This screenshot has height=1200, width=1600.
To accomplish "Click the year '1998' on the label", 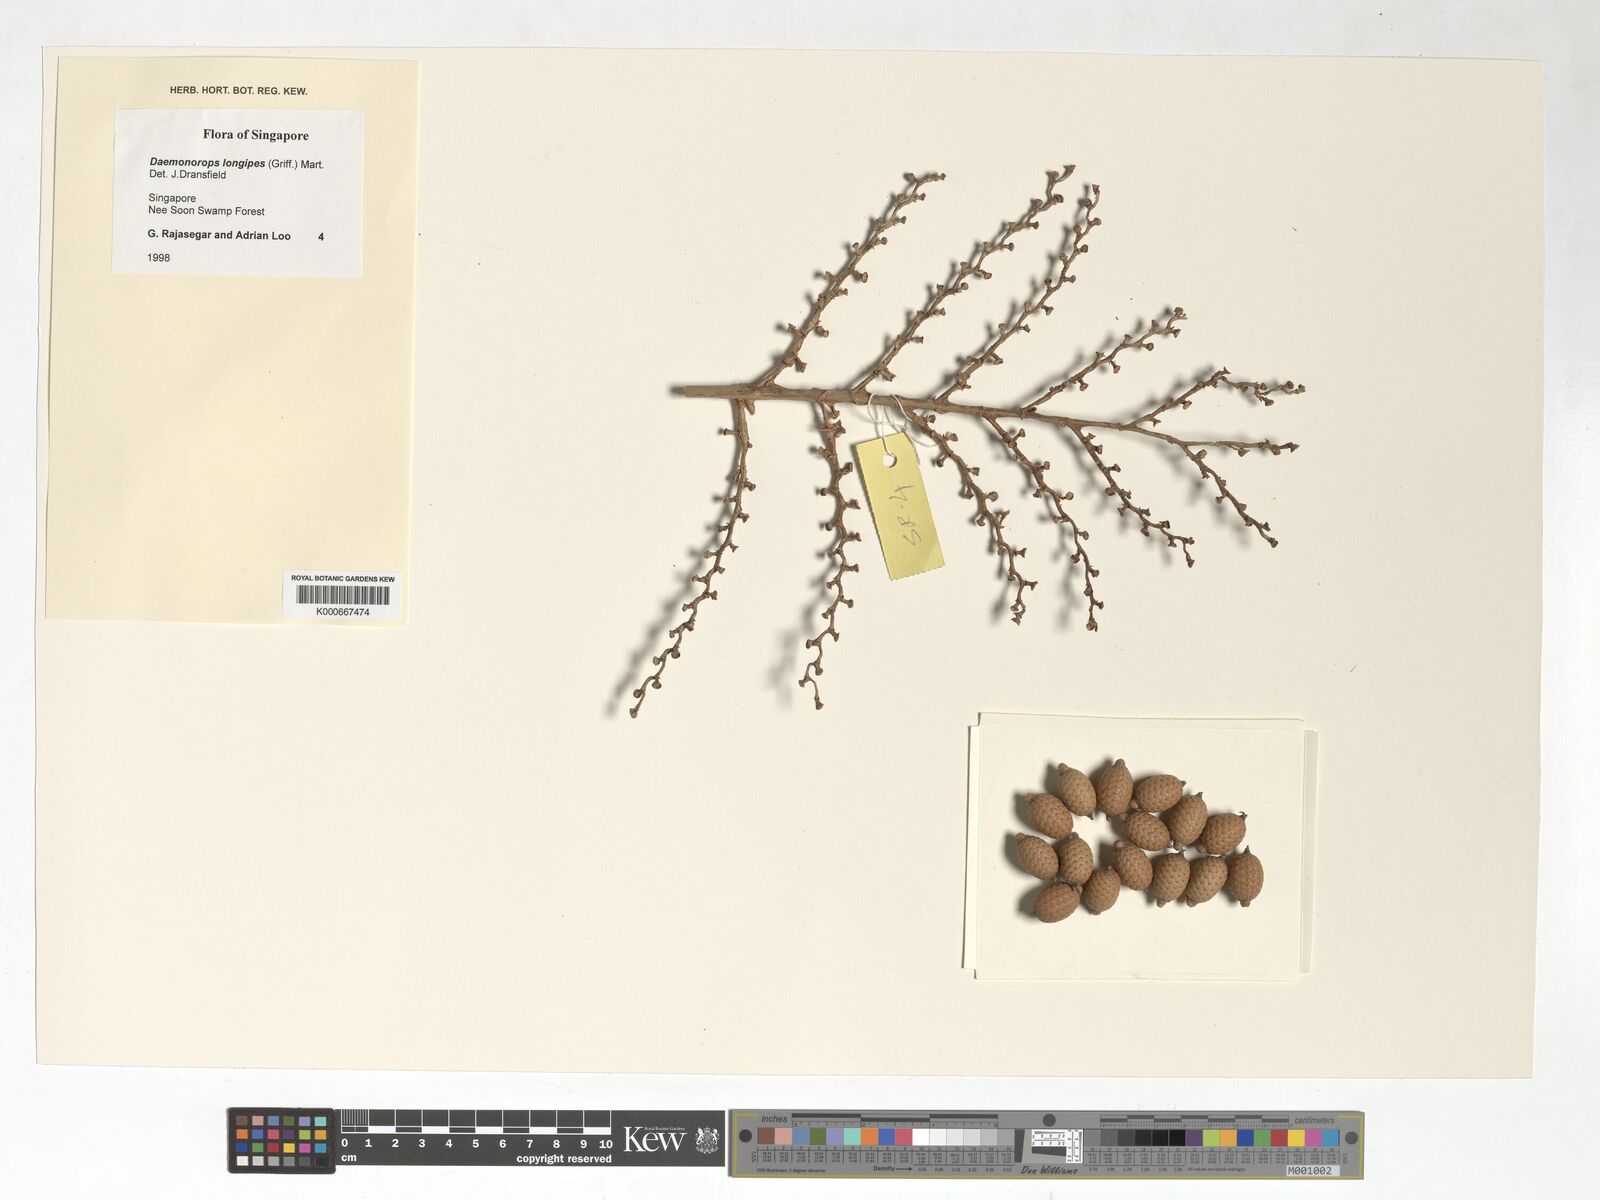I will (158, 258).
